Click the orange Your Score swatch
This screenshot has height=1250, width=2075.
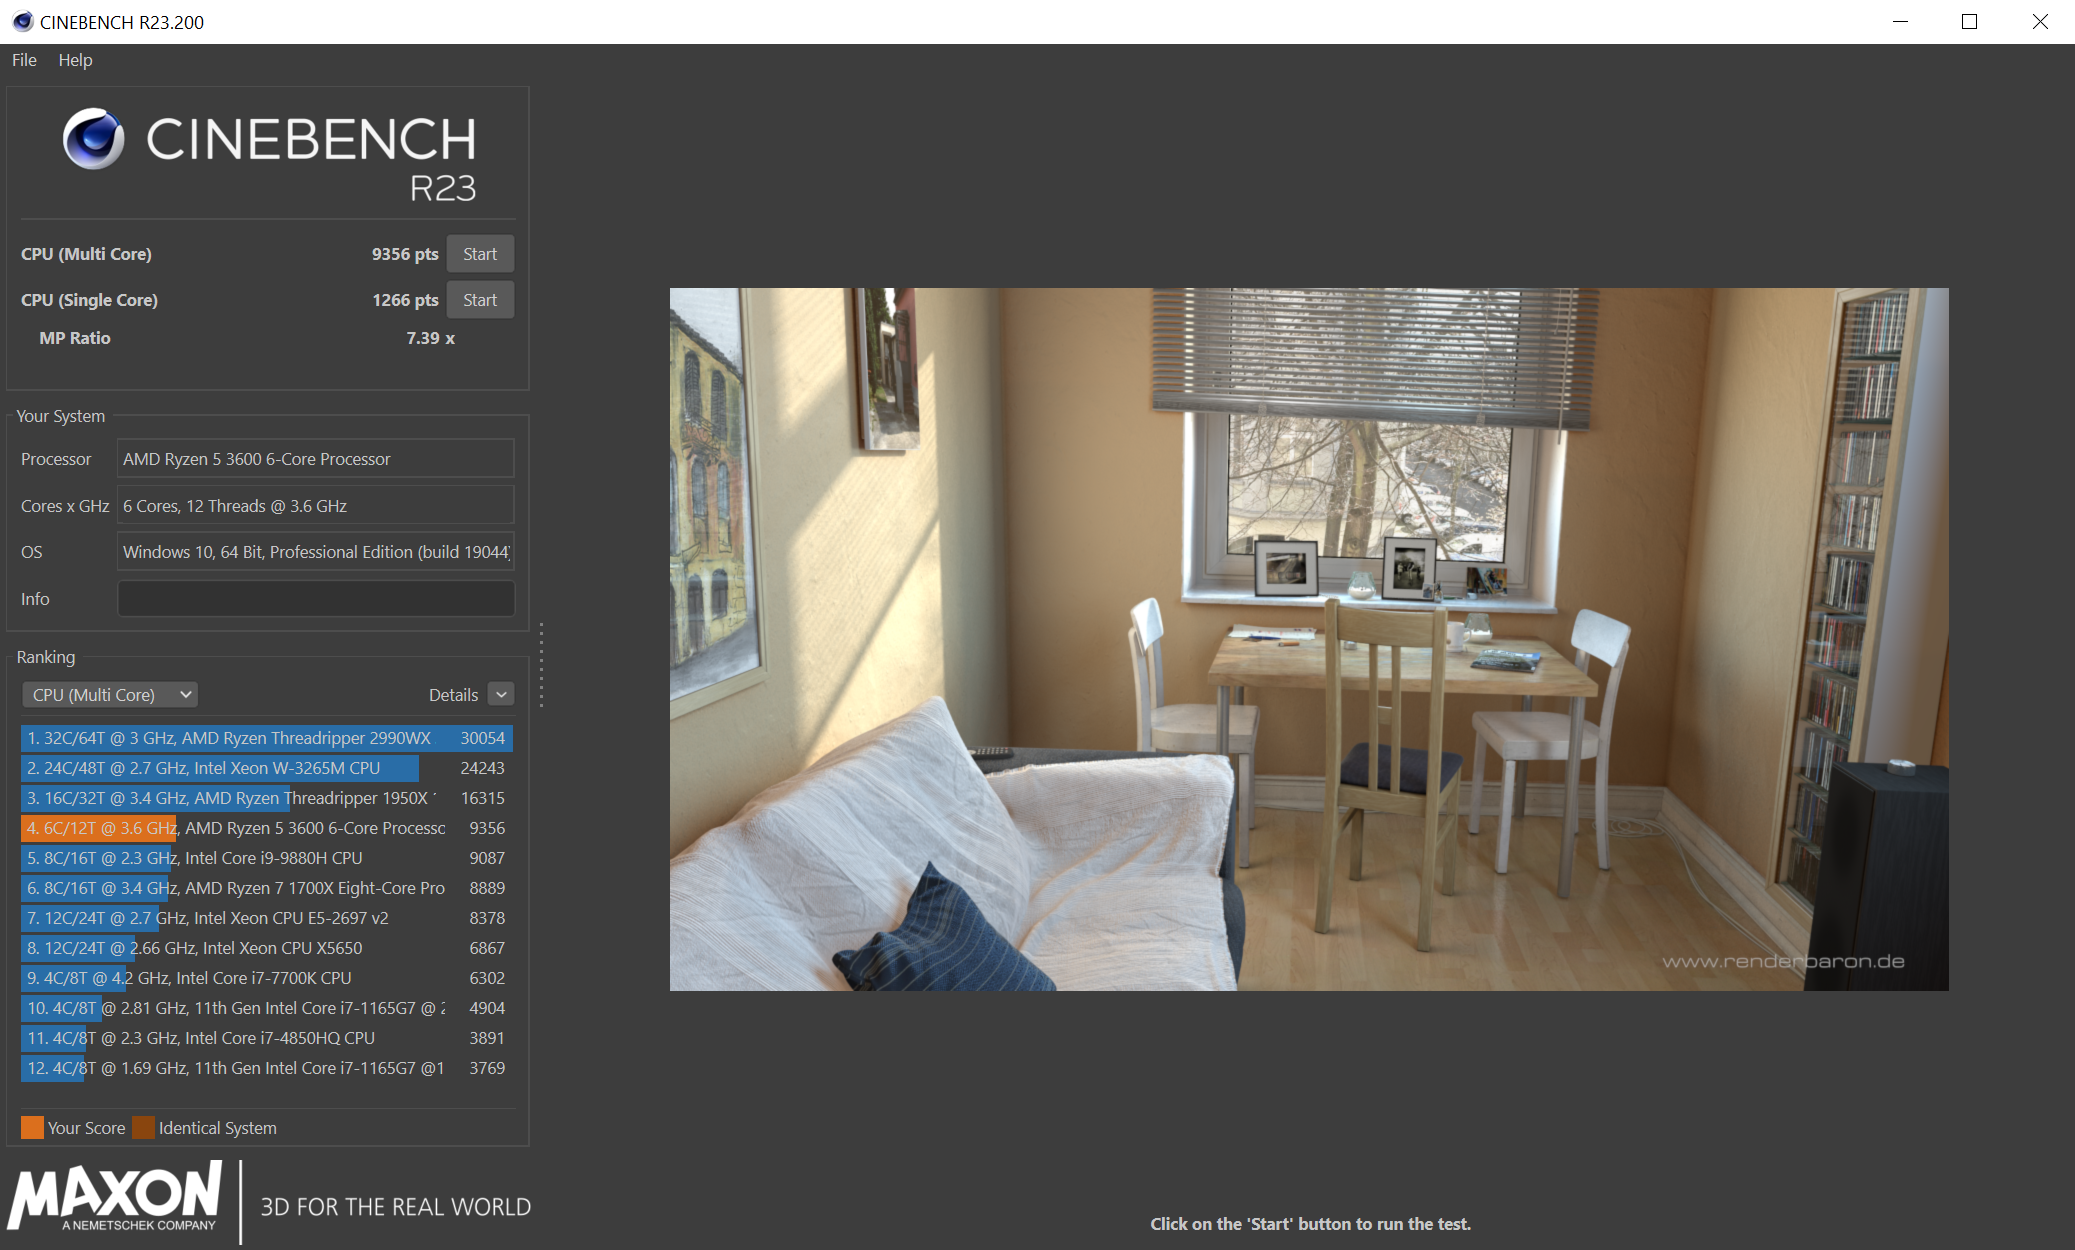(32, 1127)
